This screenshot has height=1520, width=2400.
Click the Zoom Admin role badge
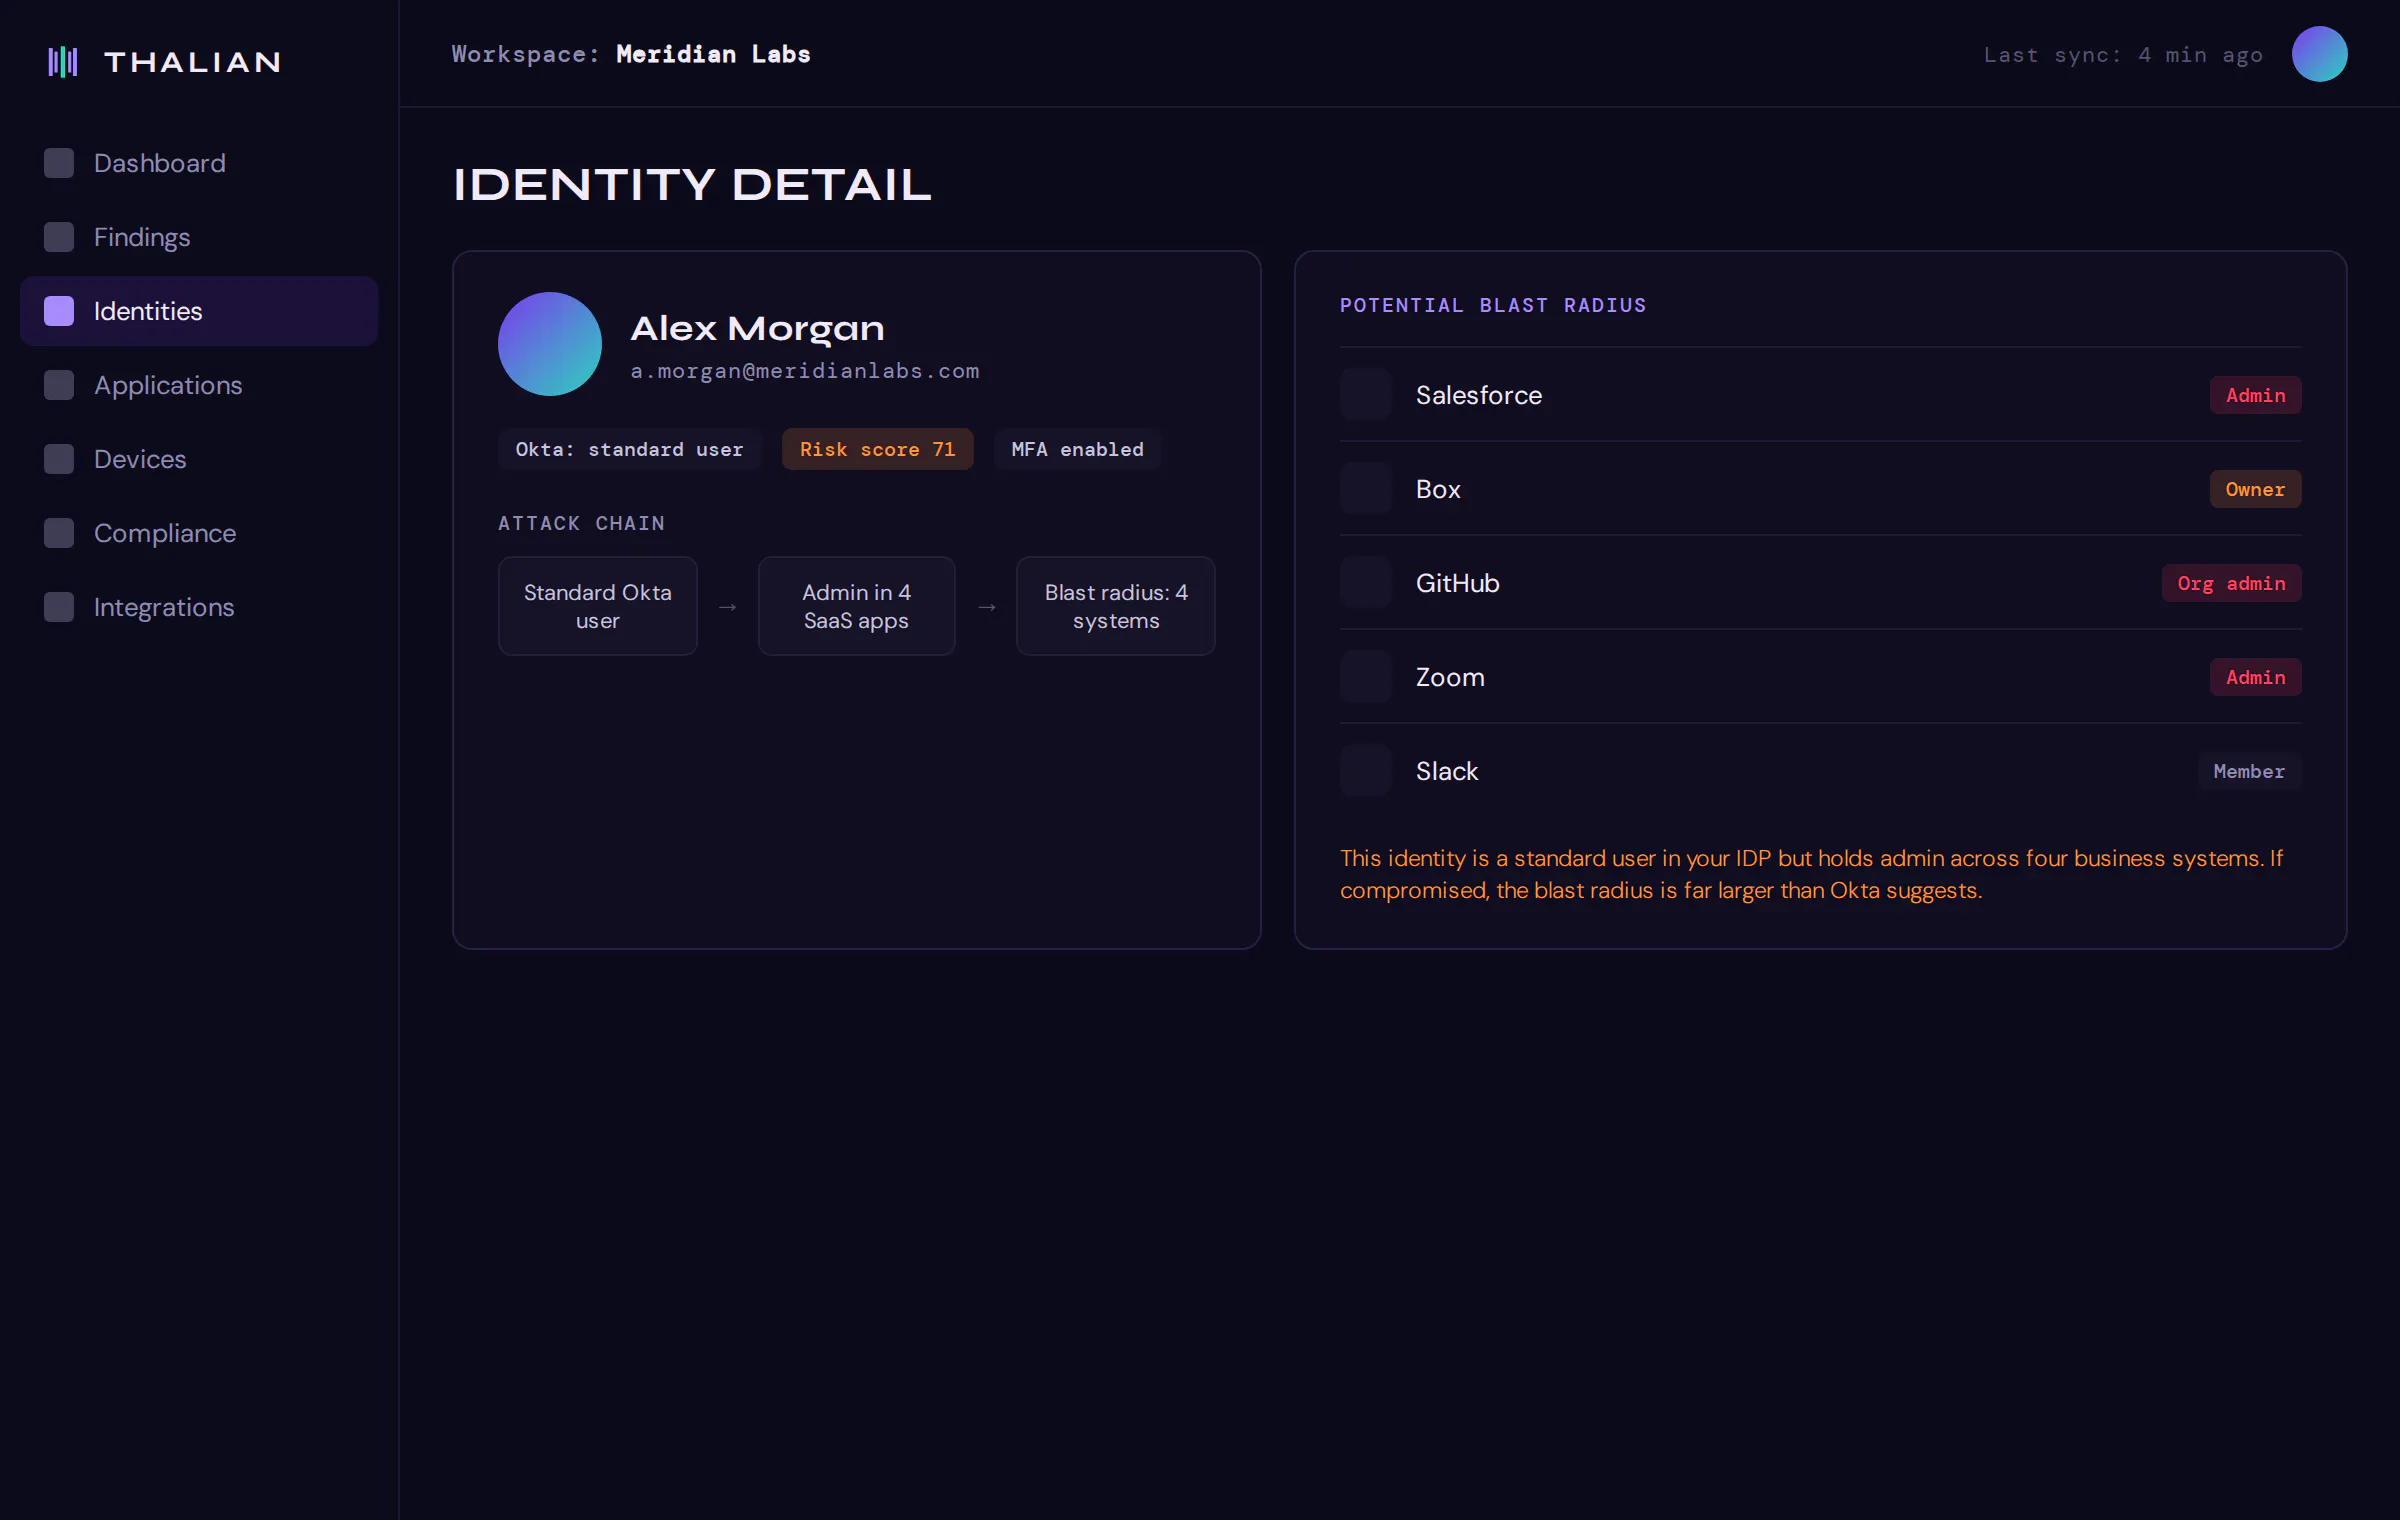[x=2255, y=677]
